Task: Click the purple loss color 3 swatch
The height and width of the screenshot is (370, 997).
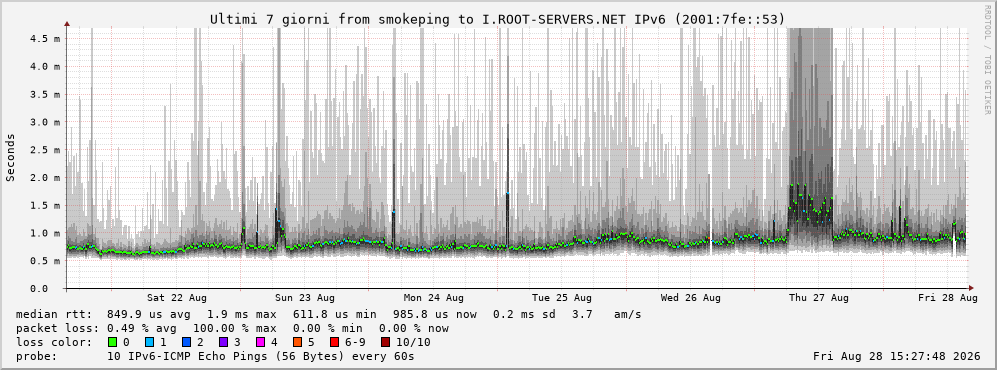Action: click(222, 342)
